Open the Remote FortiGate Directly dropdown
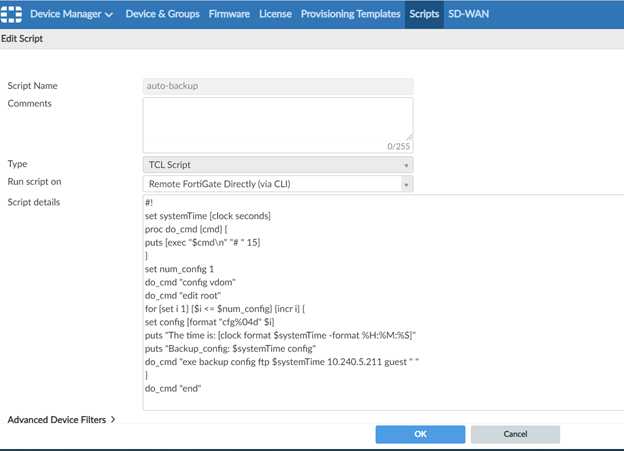The image size is (624, 451). tap(278, 184)
